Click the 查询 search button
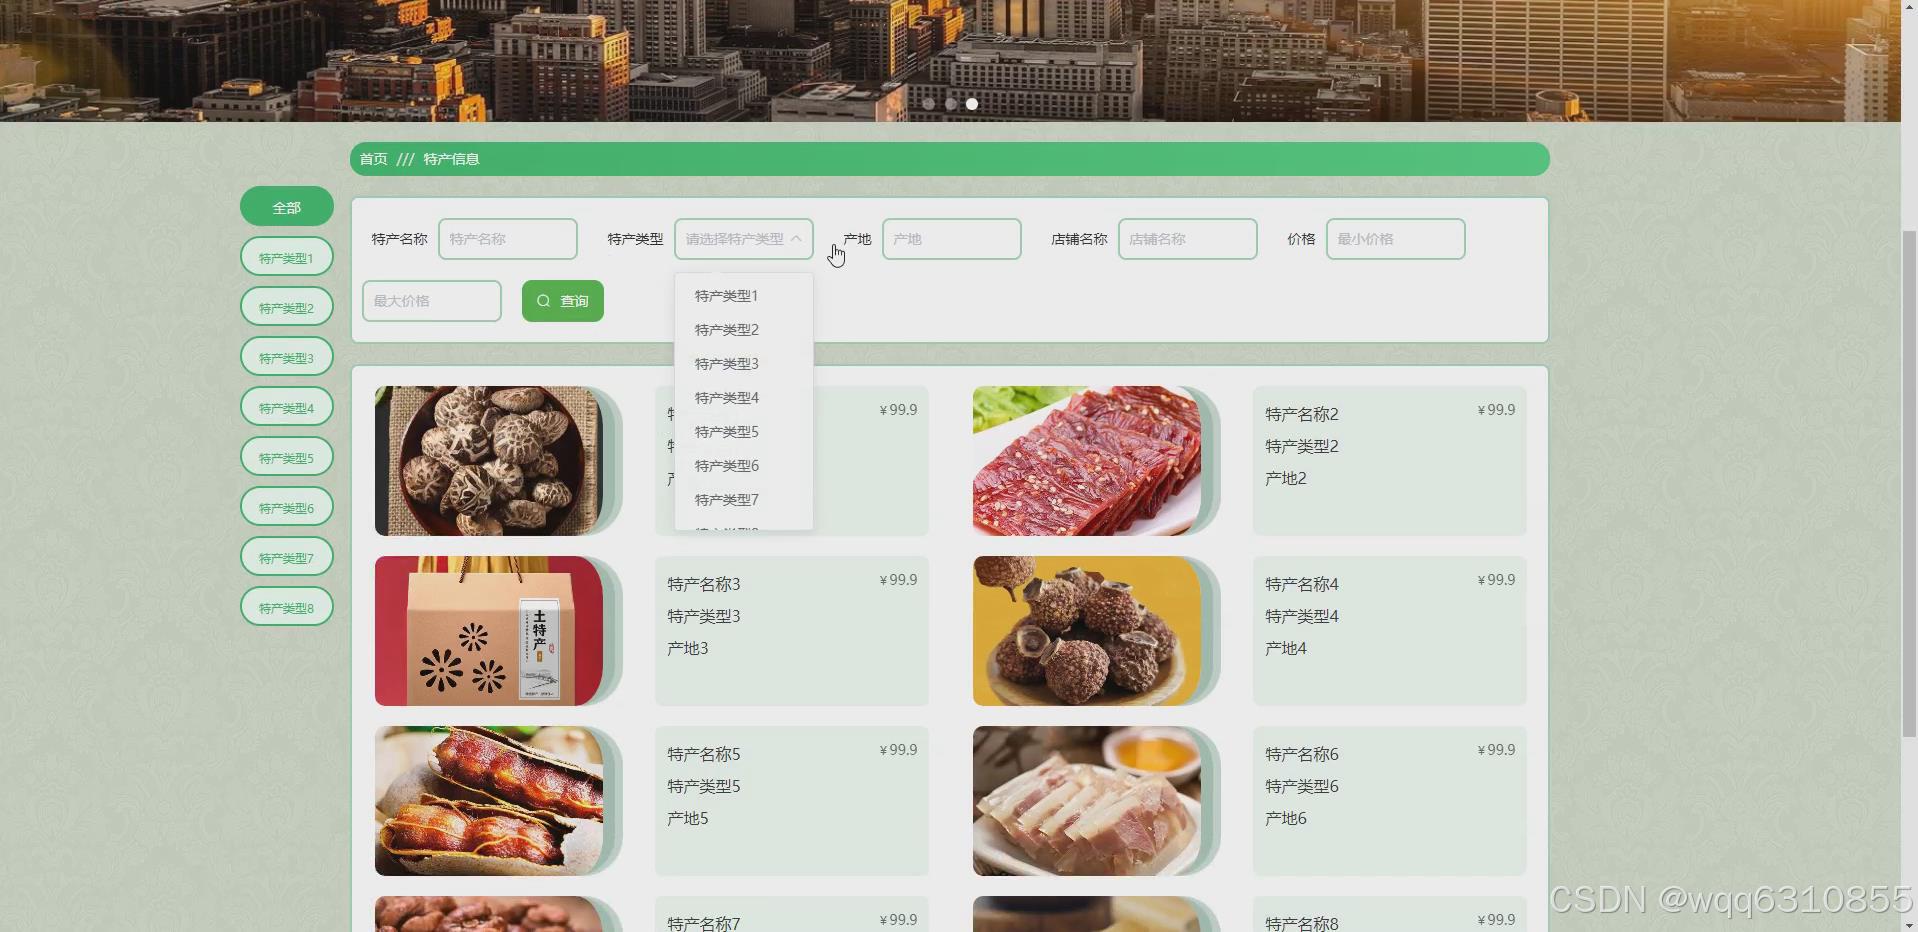This screenshot has height=932, width=1918. pyautogui.click(x=563, y=301)
